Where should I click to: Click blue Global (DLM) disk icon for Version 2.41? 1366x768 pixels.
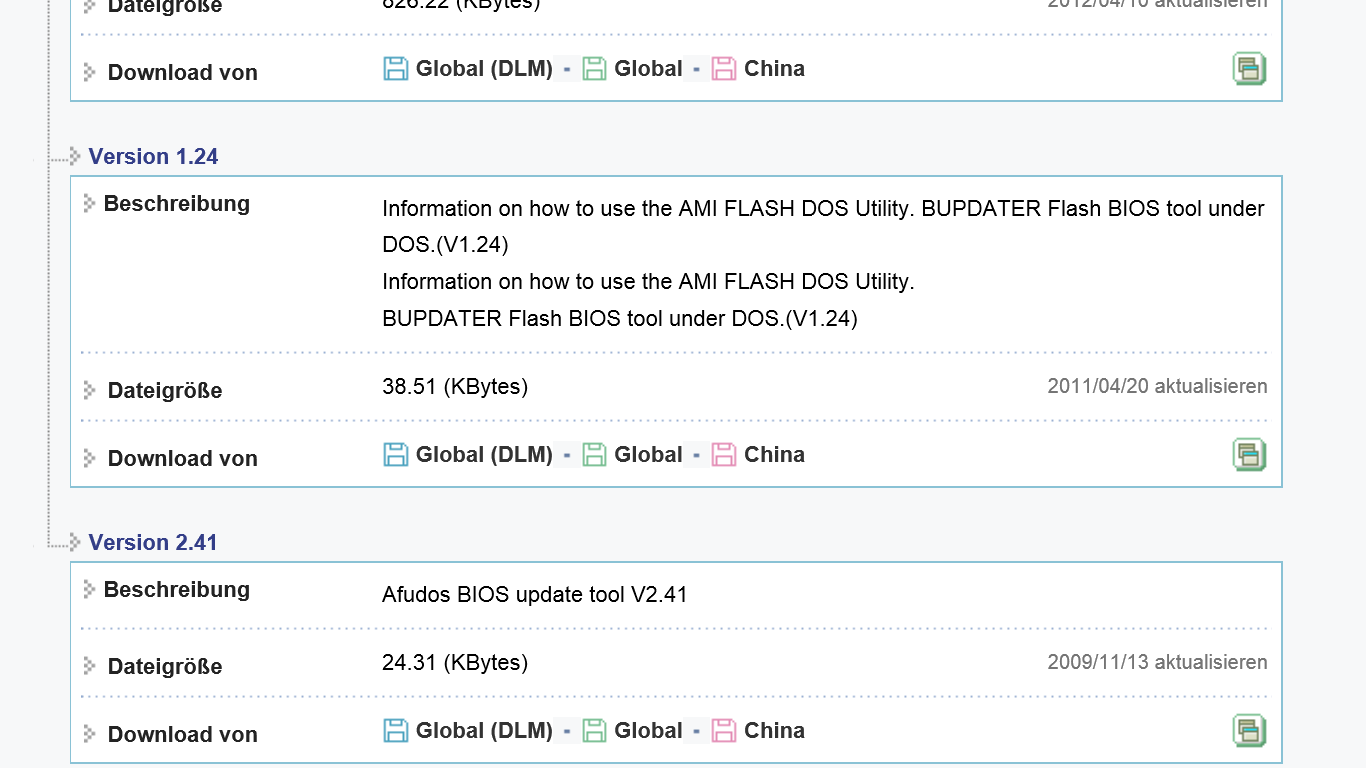(x=396, y=731)
